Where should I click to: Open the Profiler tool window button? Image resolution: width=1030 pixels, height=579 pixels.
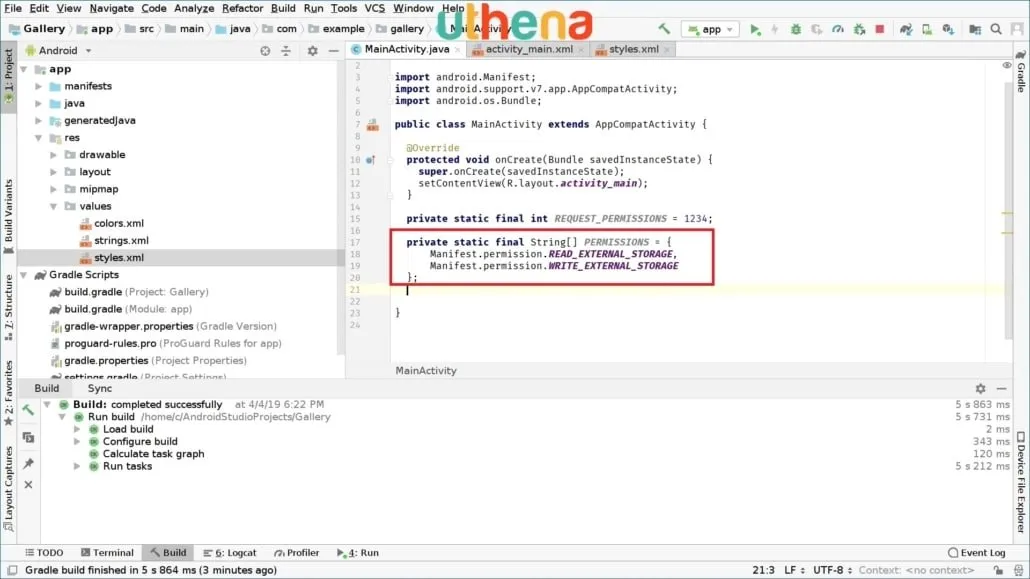296,553
